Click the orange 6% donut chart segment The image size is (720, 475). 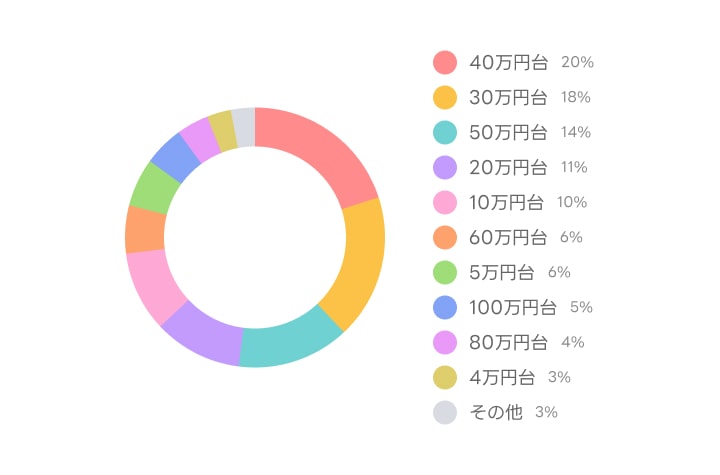click(145, 229)
